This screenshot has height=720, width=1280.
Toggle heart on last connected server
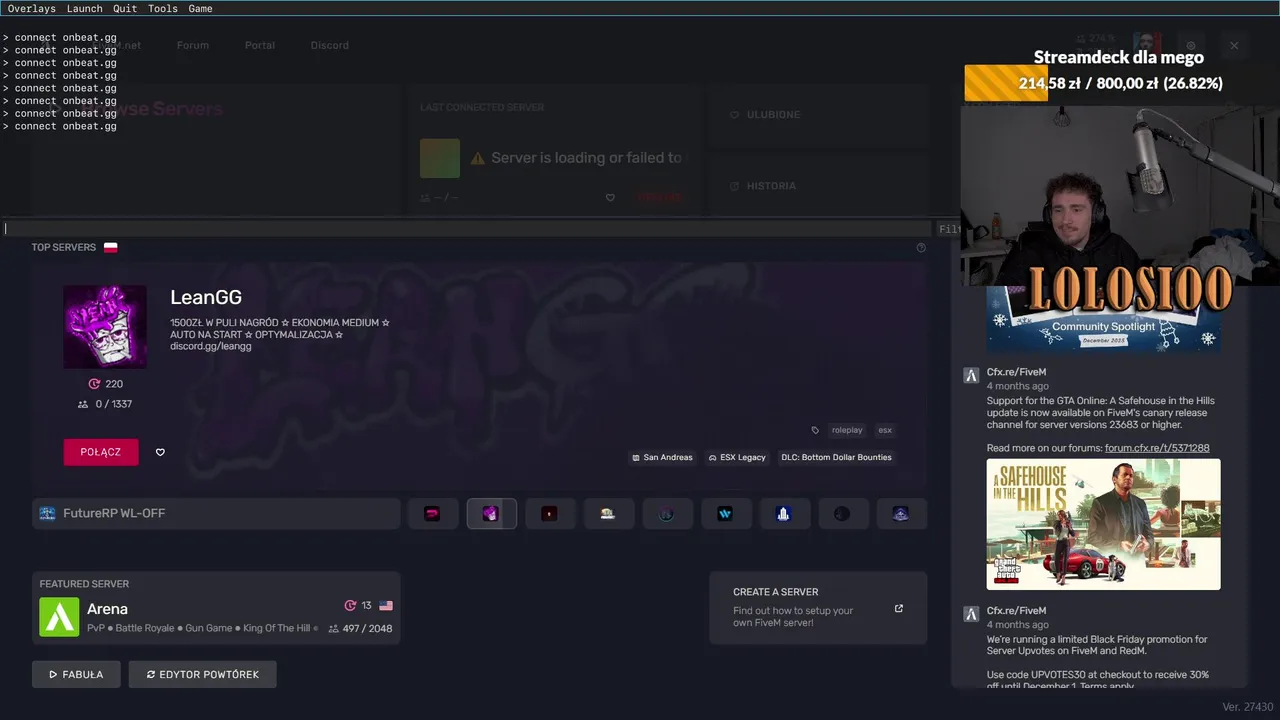point(610,198)
